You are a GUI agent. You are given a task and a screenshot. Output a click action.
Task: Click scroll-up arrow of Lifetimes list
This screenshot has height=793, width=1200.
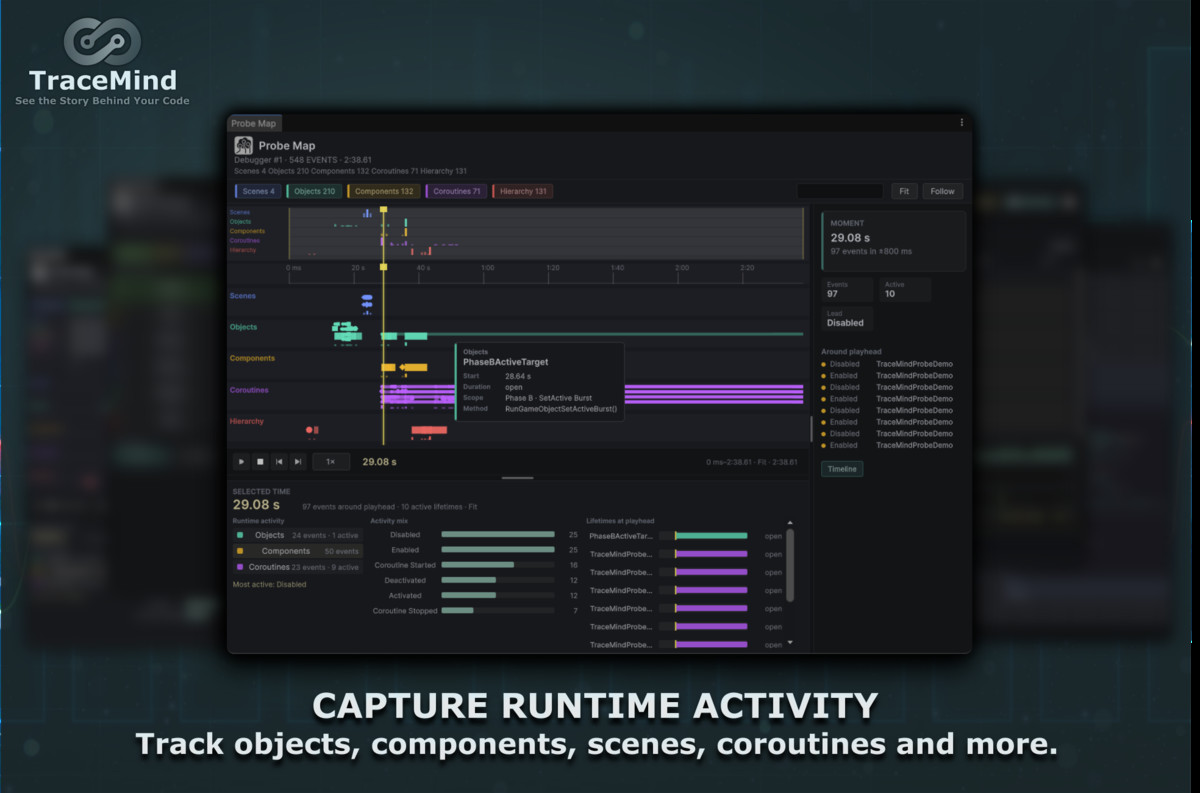click(x=790, y=522)
